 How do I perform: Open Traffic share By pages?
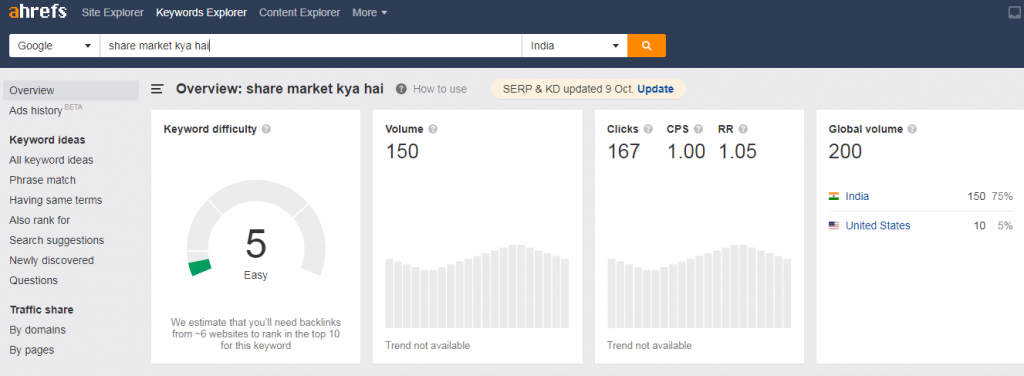pos(31,350)
